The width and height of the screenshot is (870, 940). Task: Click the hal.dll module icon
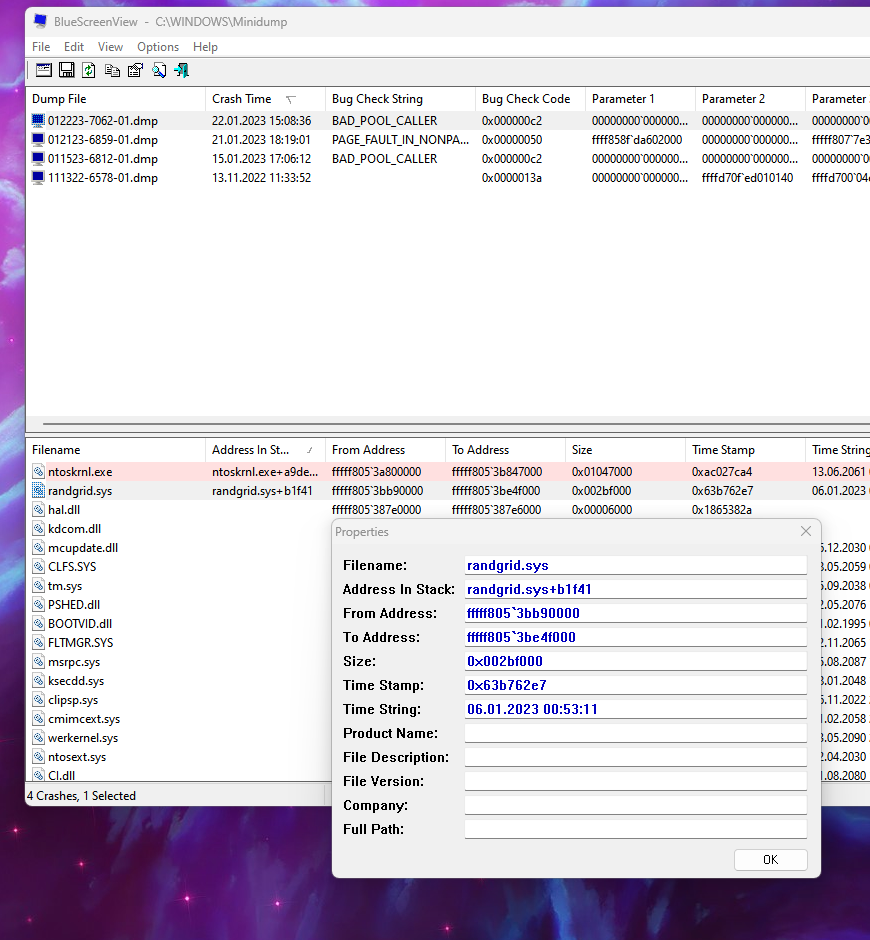tap(38, 510)
